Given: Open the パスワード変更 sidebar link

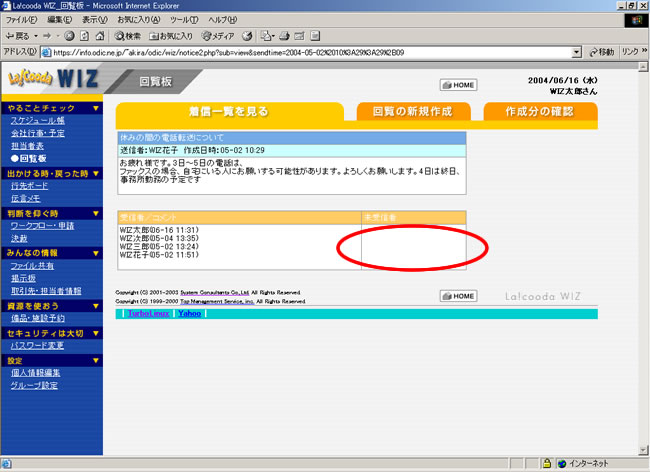Looking at the screenshot, I should pos(37,345).
